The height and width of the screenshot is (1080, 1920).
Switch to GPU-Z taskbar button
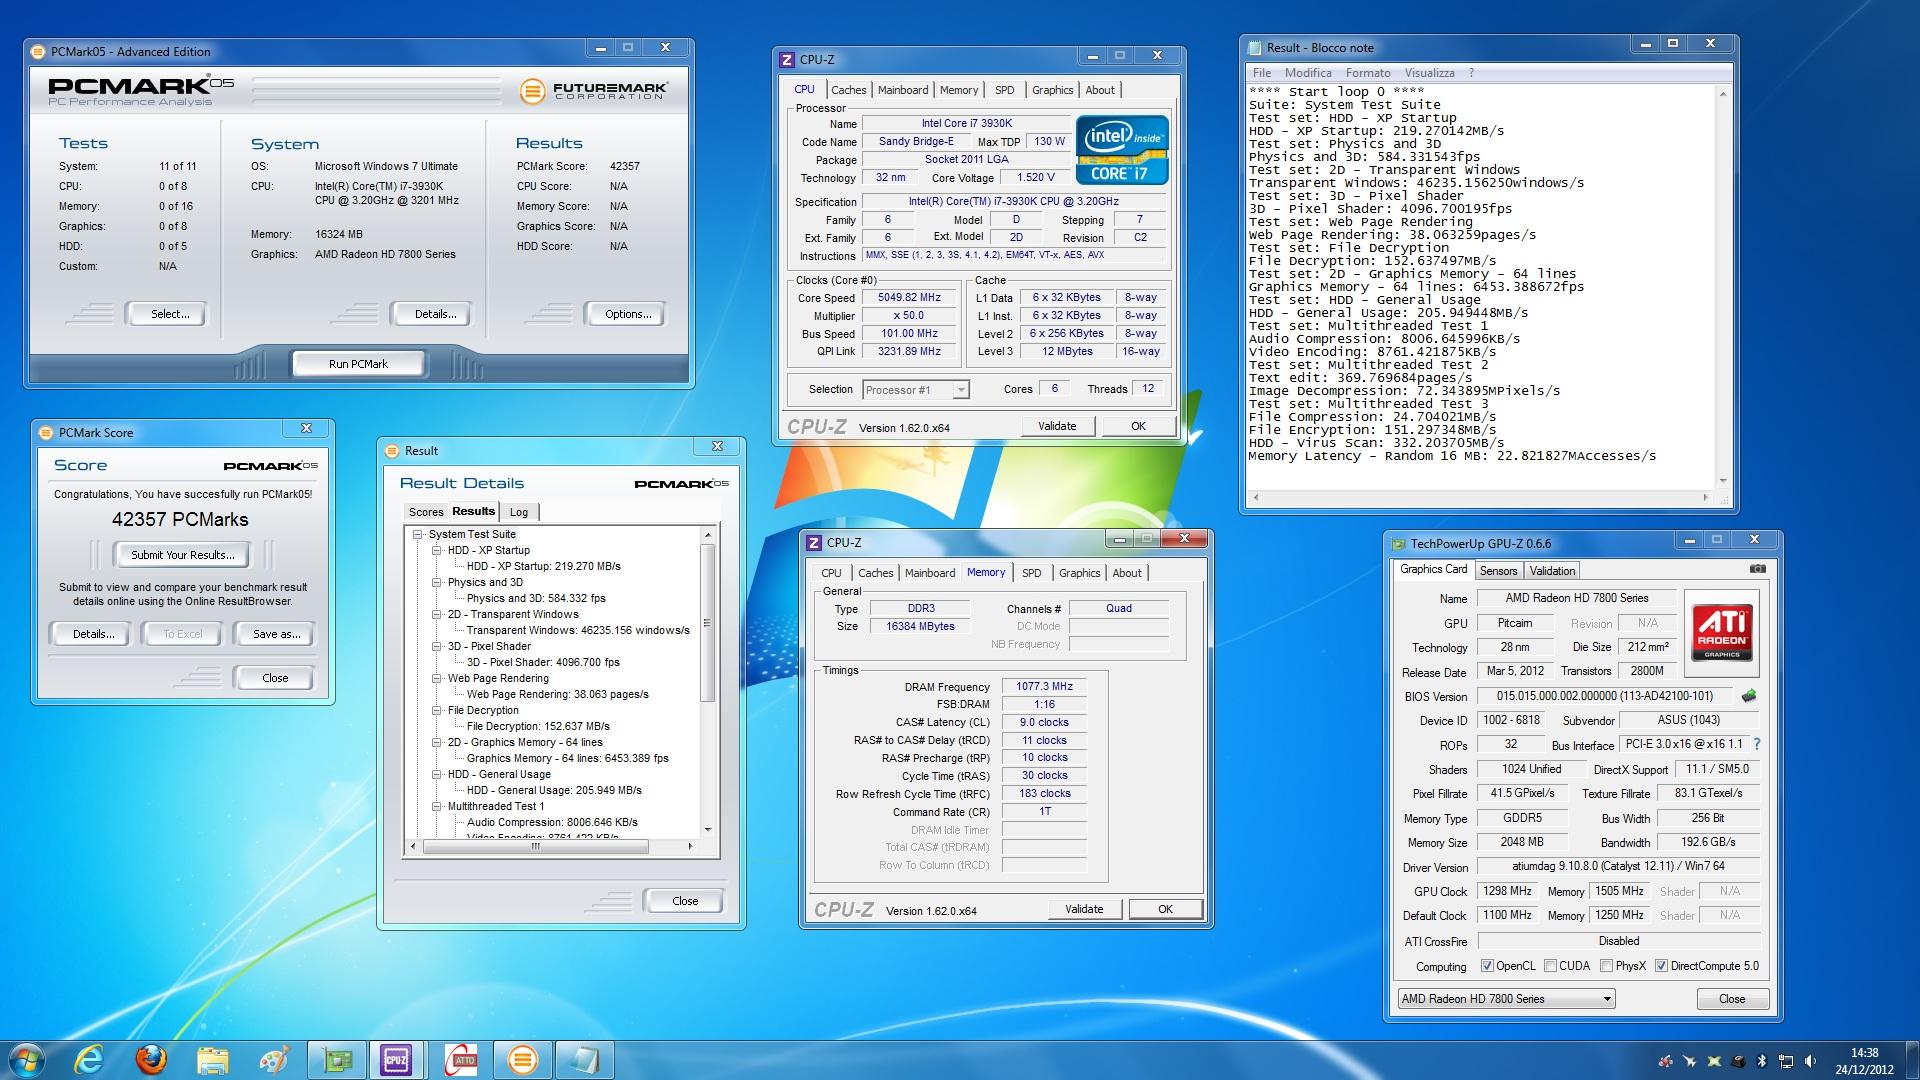(x=335, y=1060)
